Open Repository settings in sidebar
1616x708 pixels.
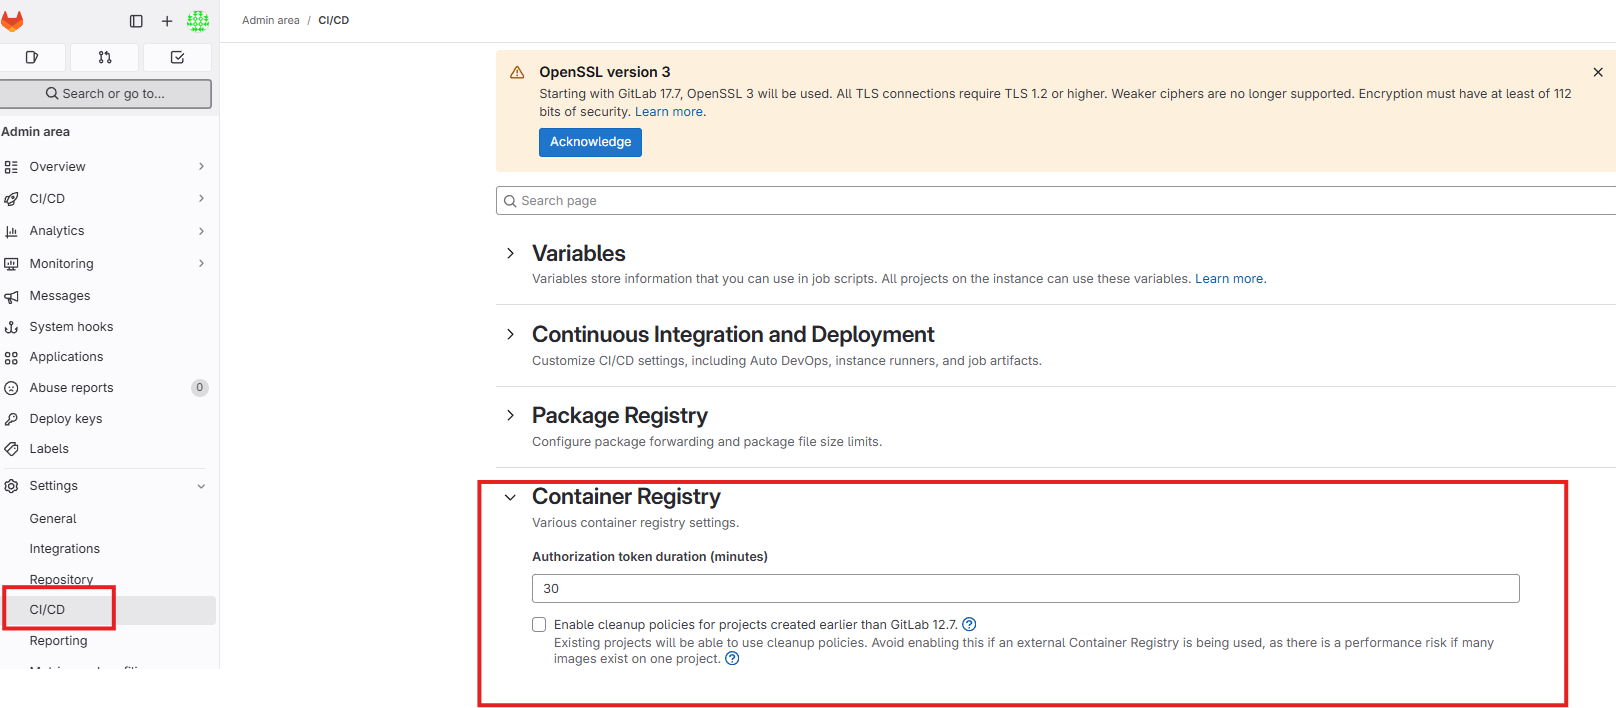pos(61,580)
